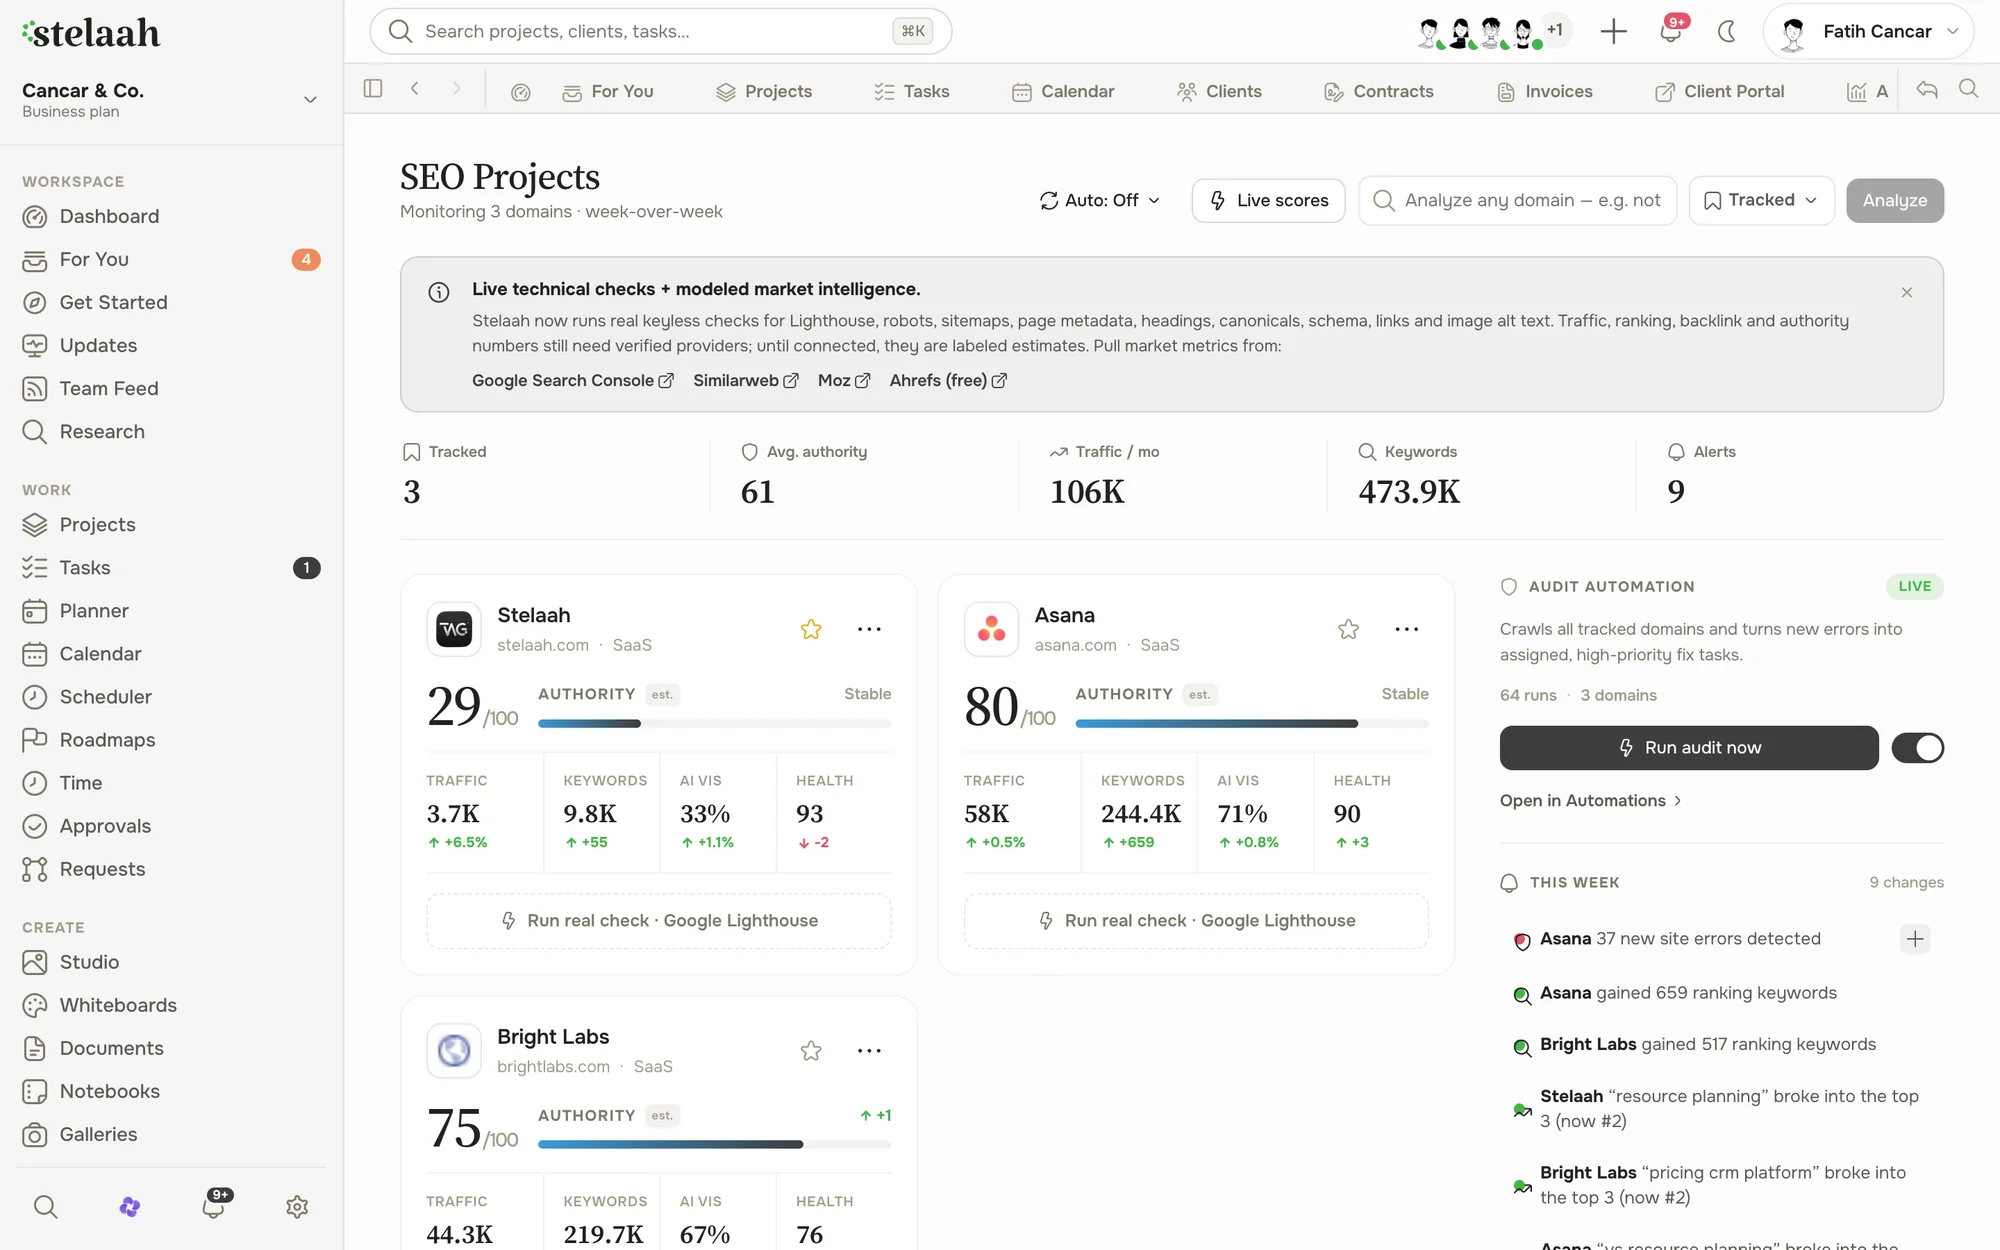Toggle the sidebar panel icon

pos(373,89)
